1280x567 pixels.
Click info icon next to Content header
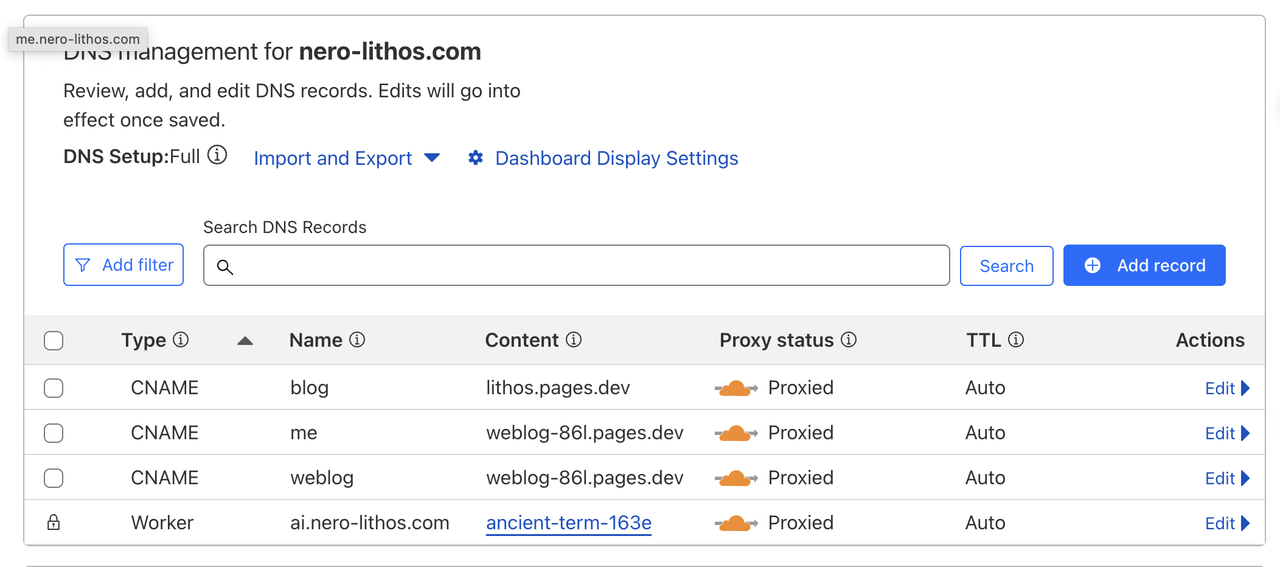pos(573,340)
